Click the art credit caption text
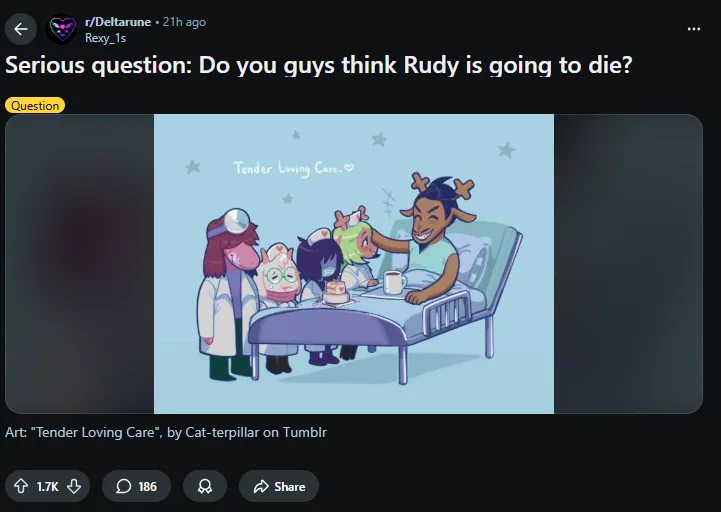 tap(166, 433)
